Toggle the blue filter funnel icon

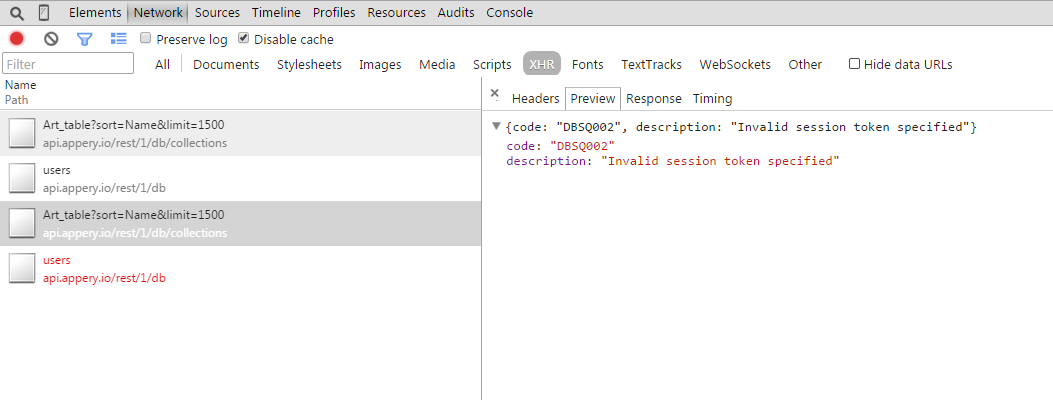click(x=85, y=39)
